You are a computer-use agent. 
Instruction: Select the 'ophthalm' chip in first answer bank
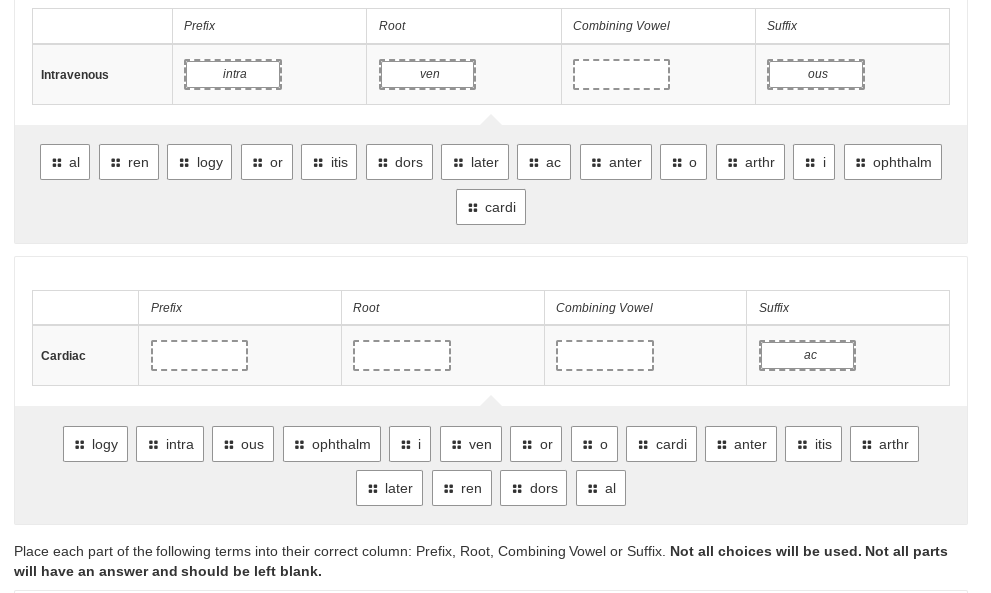click(892, 162)
